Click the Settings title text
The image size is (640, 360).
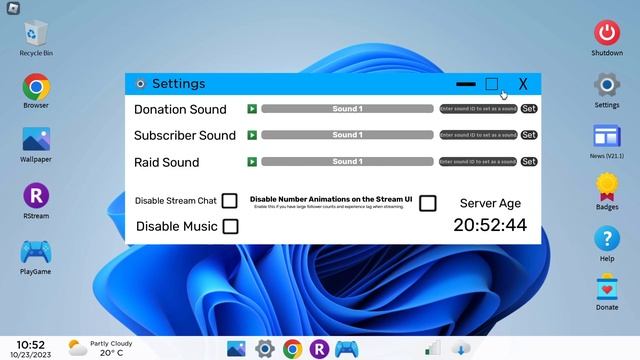[179, 84]
